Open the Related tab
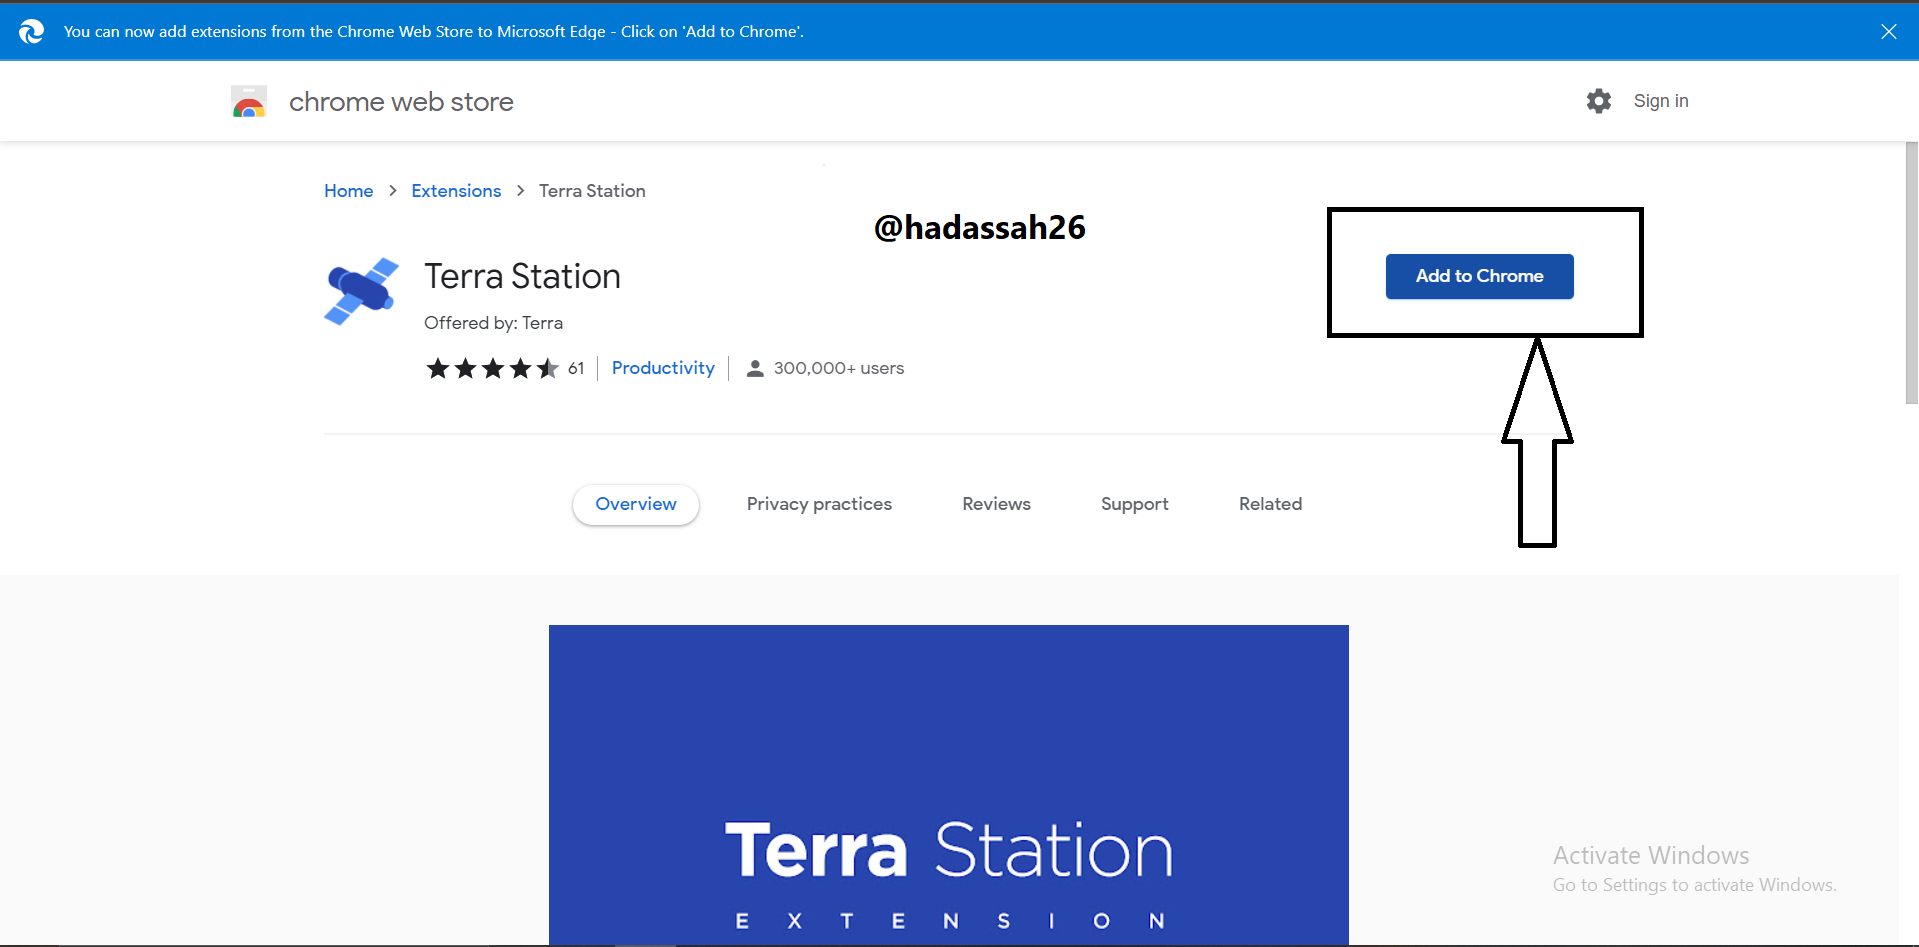The width and height of the screenshot is (1919, 947). (x=1270, y=504)
